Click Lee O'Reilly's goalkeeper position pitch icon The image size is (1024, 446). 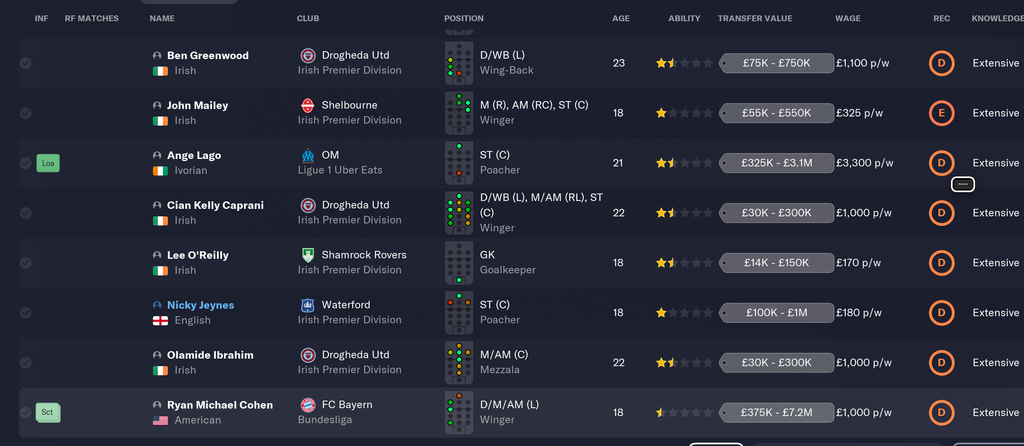(459, 263)
